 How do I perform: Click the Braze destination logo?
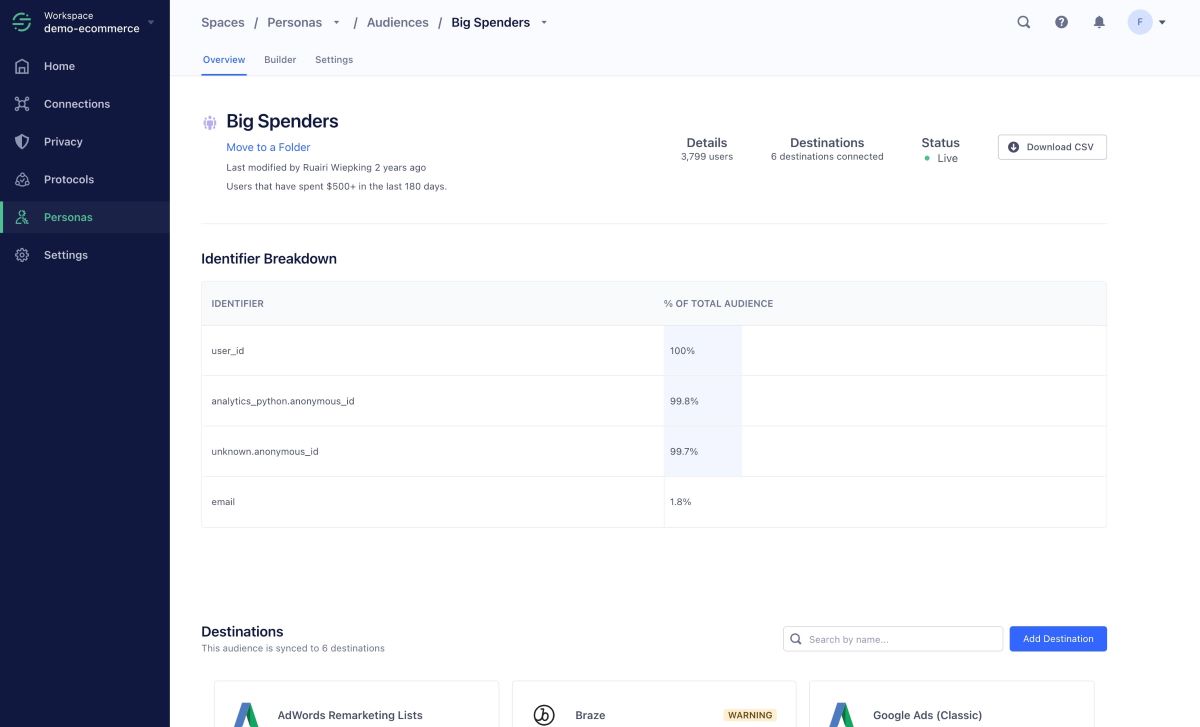pos(544,714)
